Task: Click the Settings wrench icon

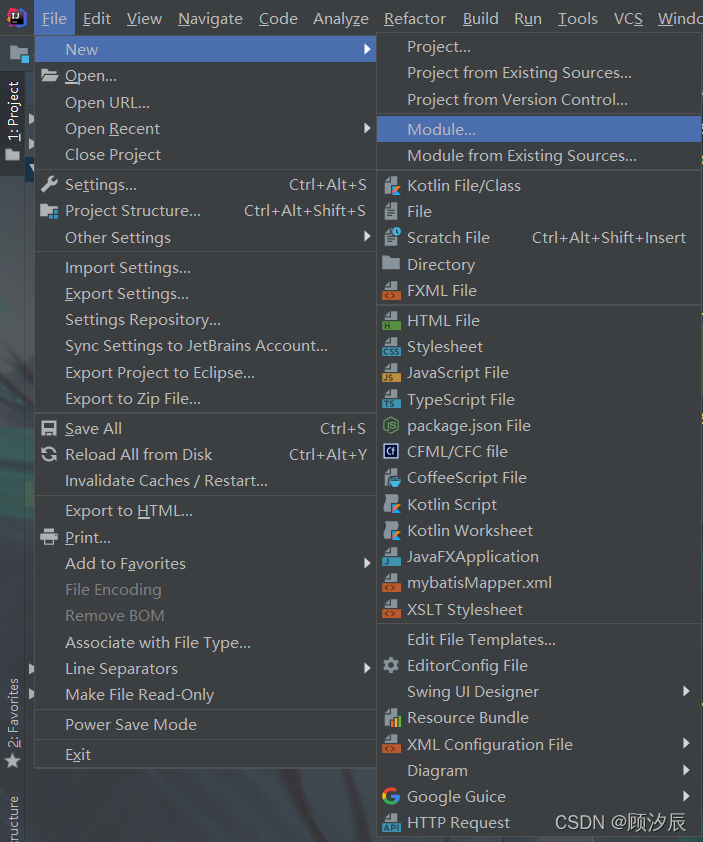Action: pos(49,184)
